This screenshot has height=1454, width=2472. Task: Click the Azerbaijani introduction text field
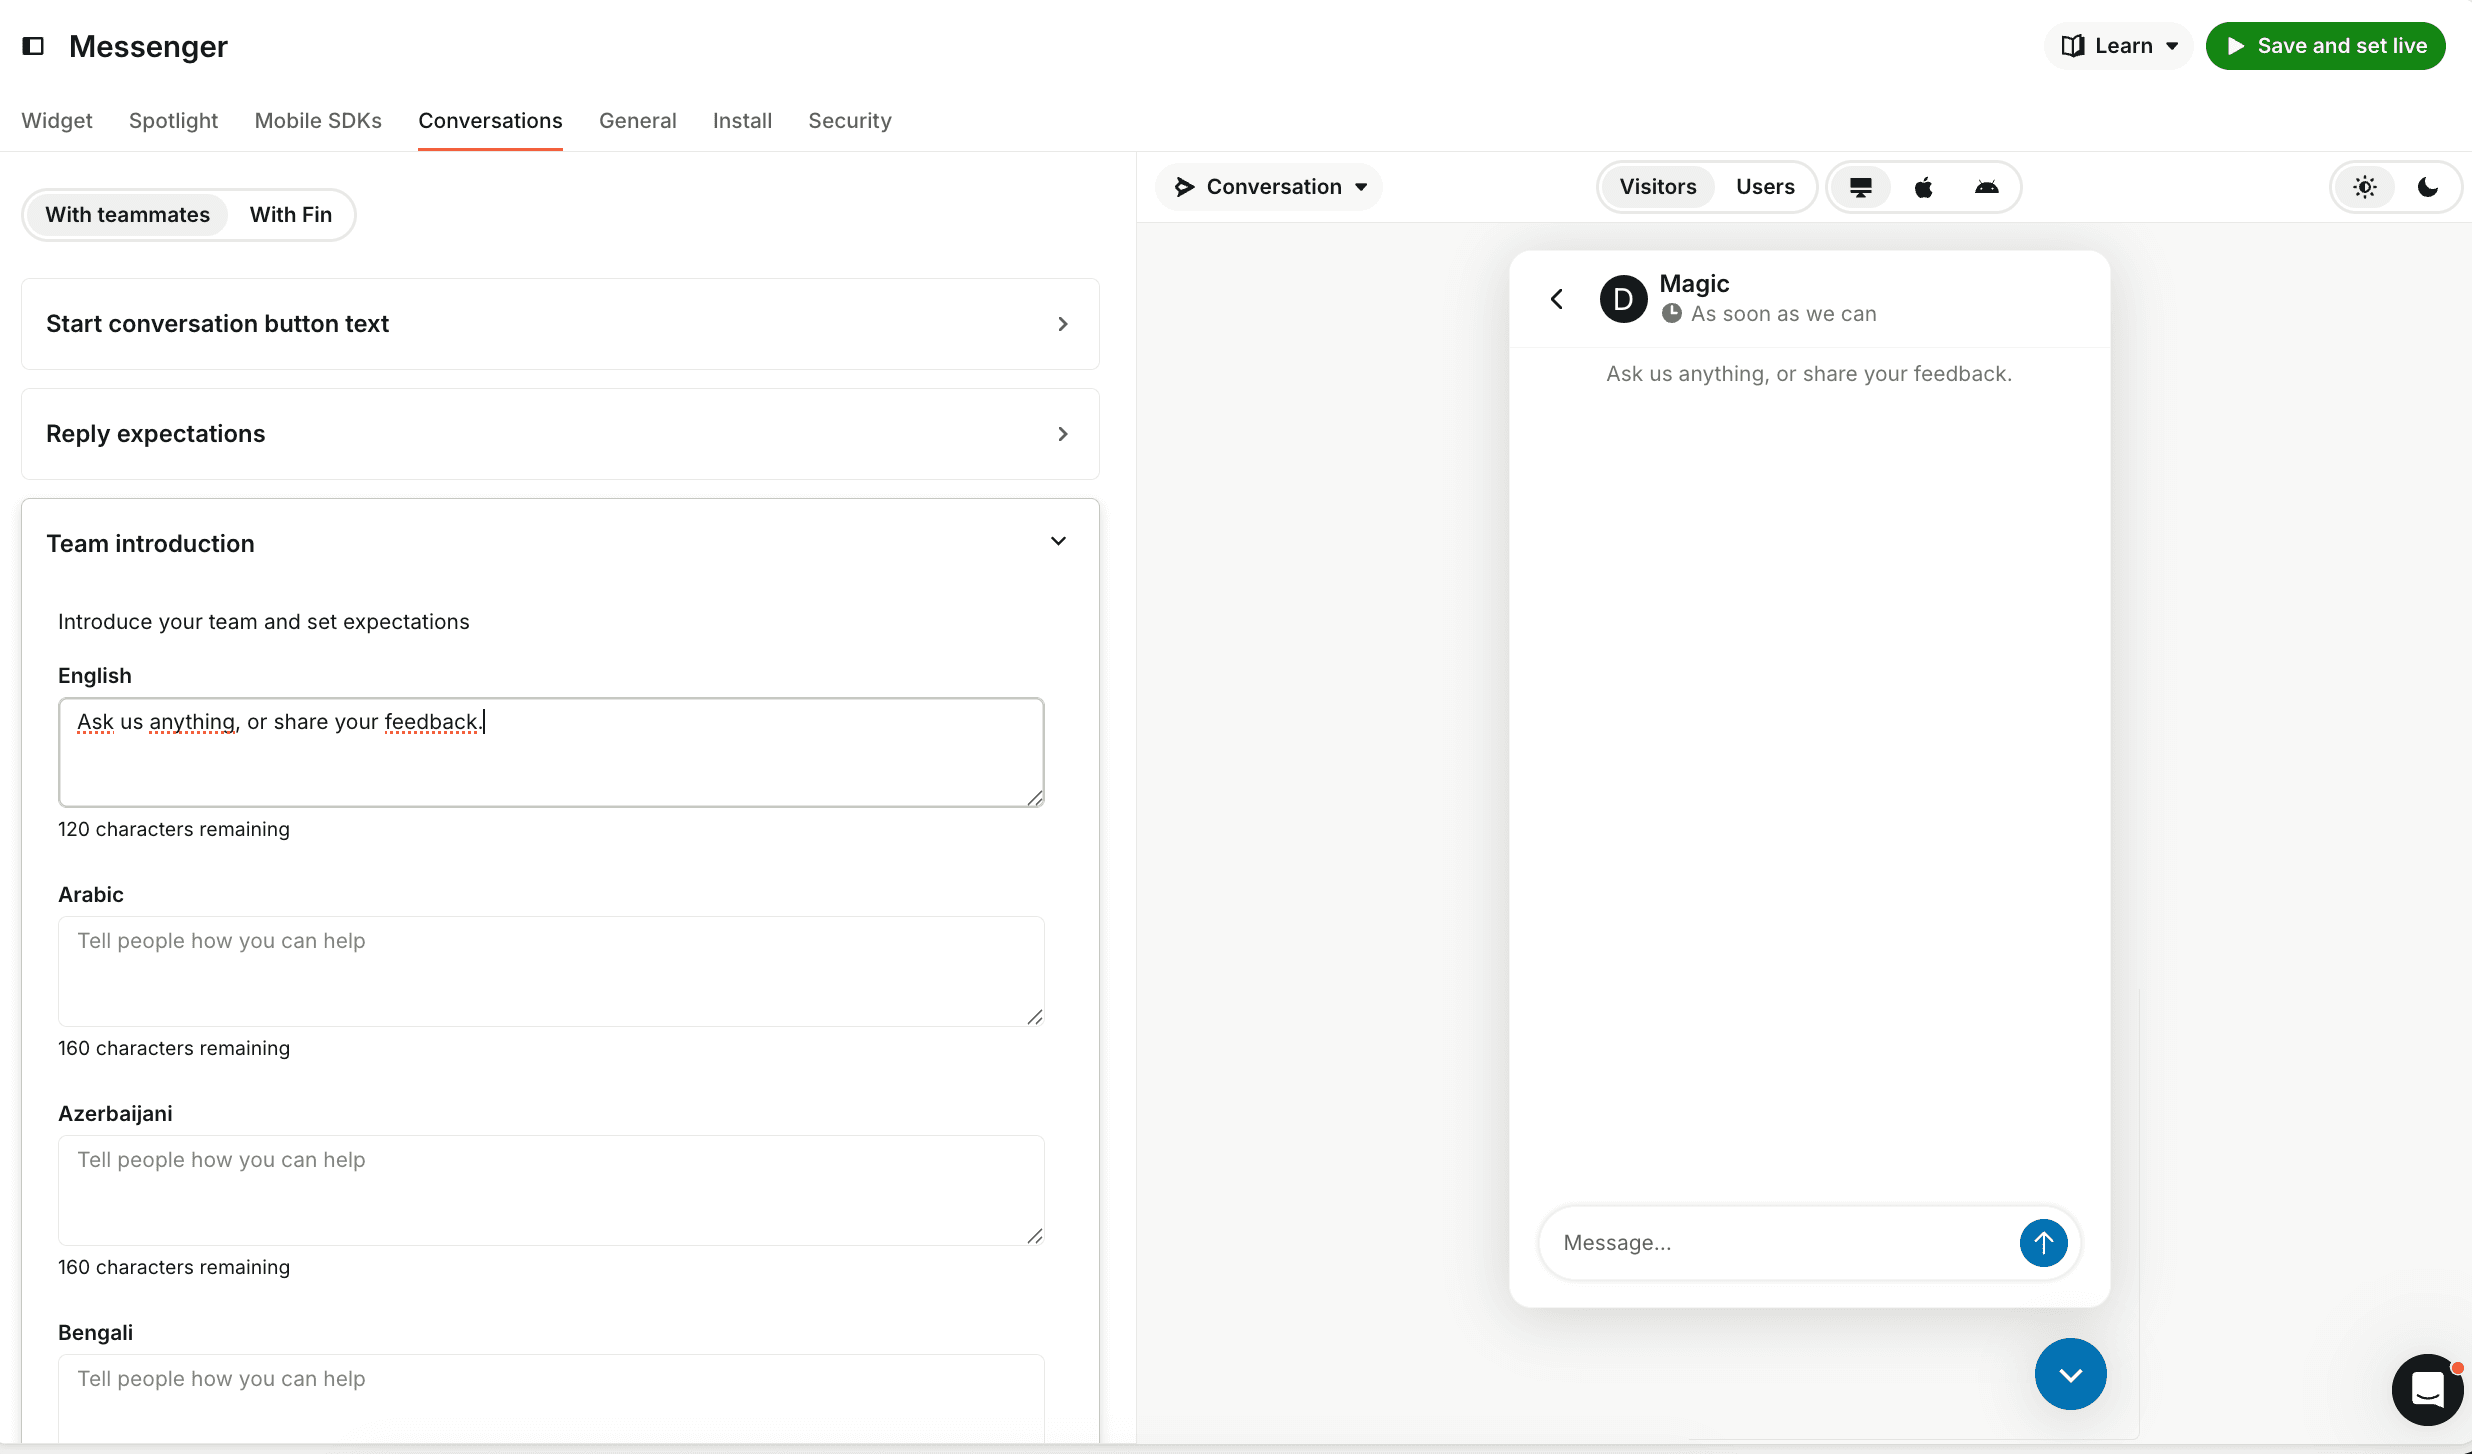[x=551, y=1190]
